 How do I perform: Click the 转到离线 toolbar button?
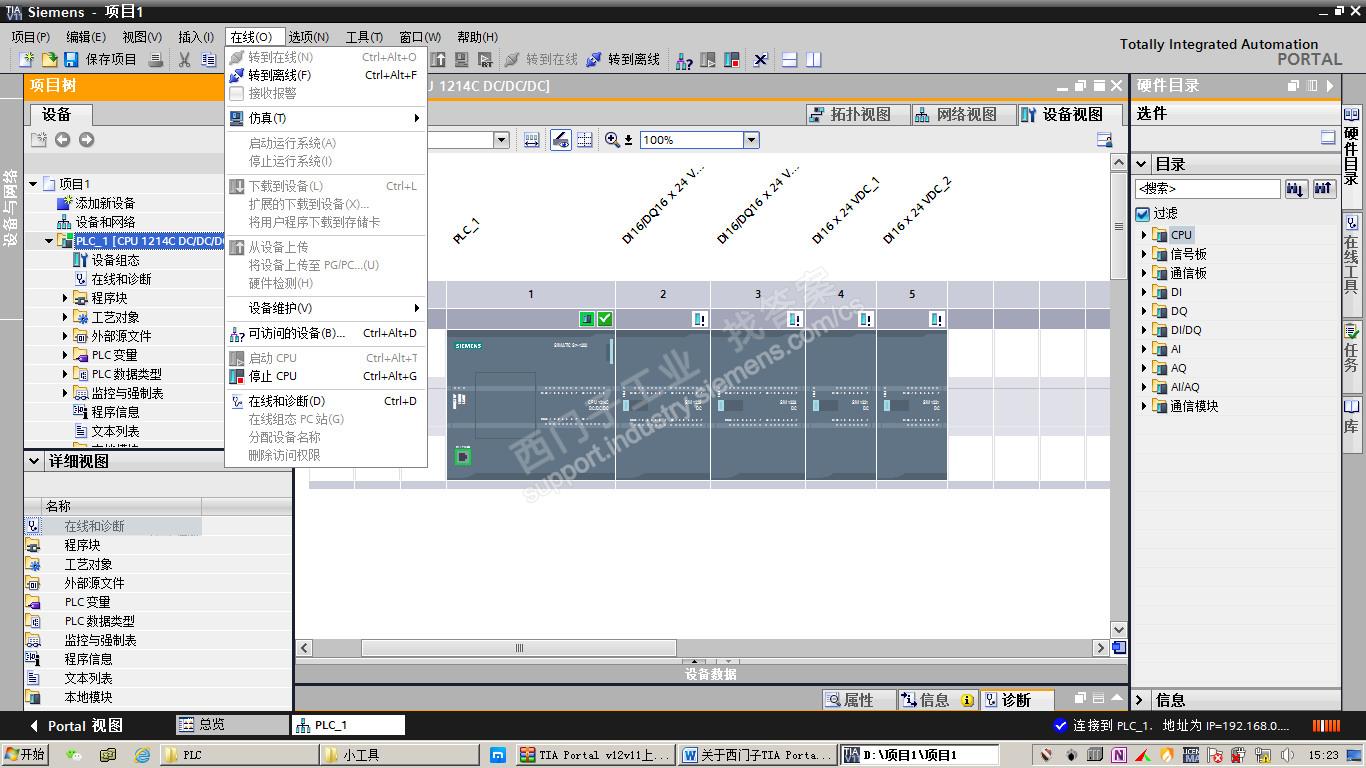tap(623, 60)
